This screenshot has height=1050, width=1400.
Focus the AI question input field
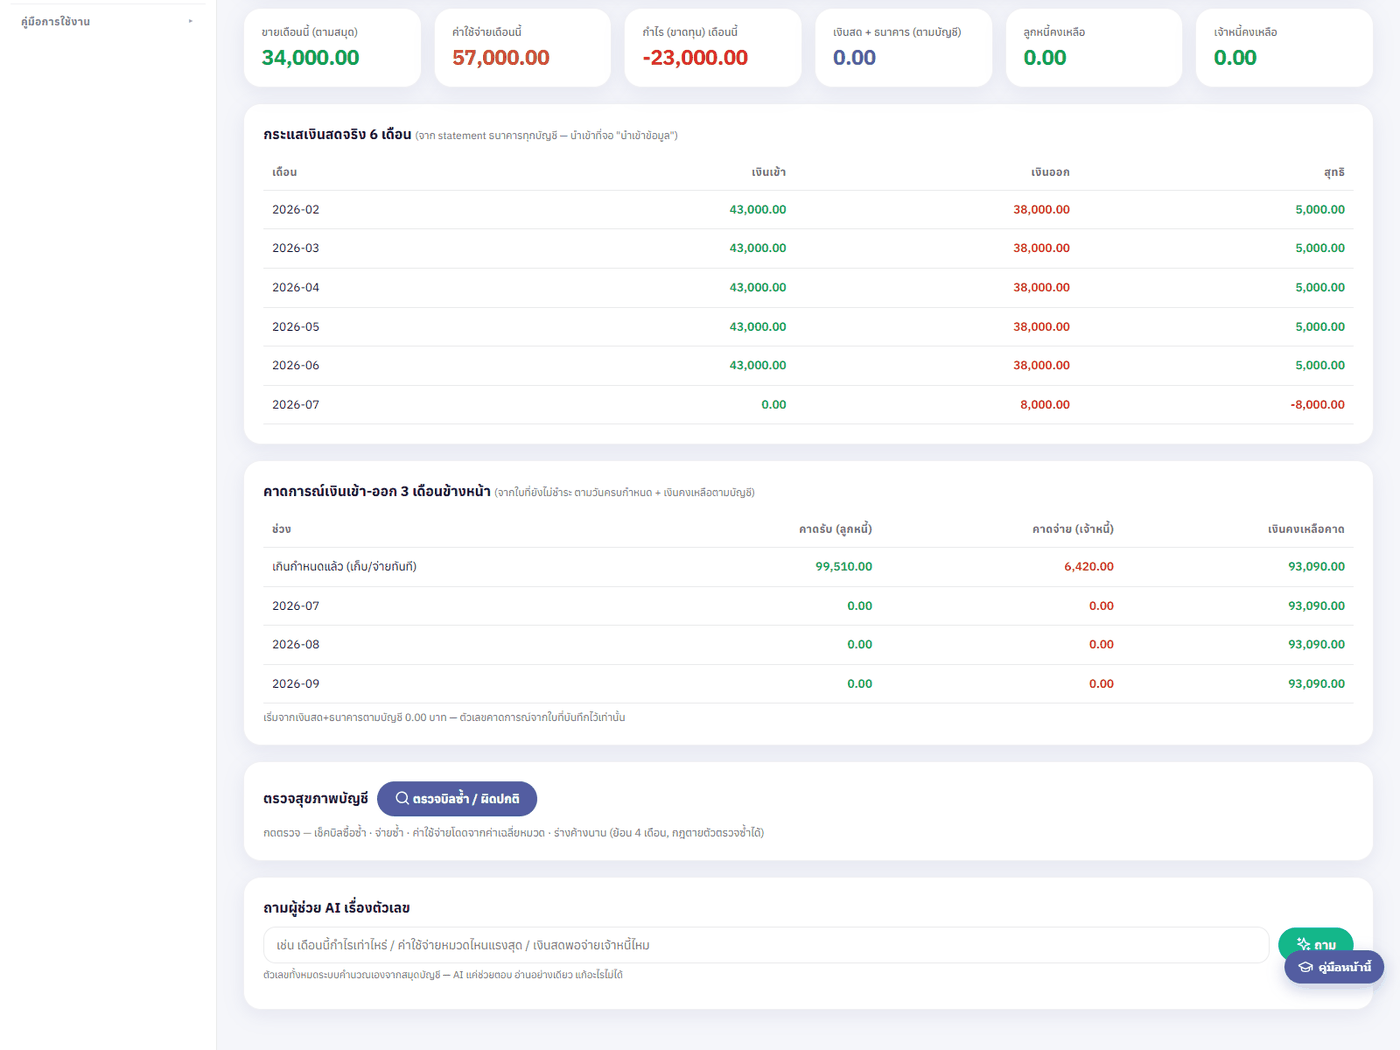pos(766,945)
